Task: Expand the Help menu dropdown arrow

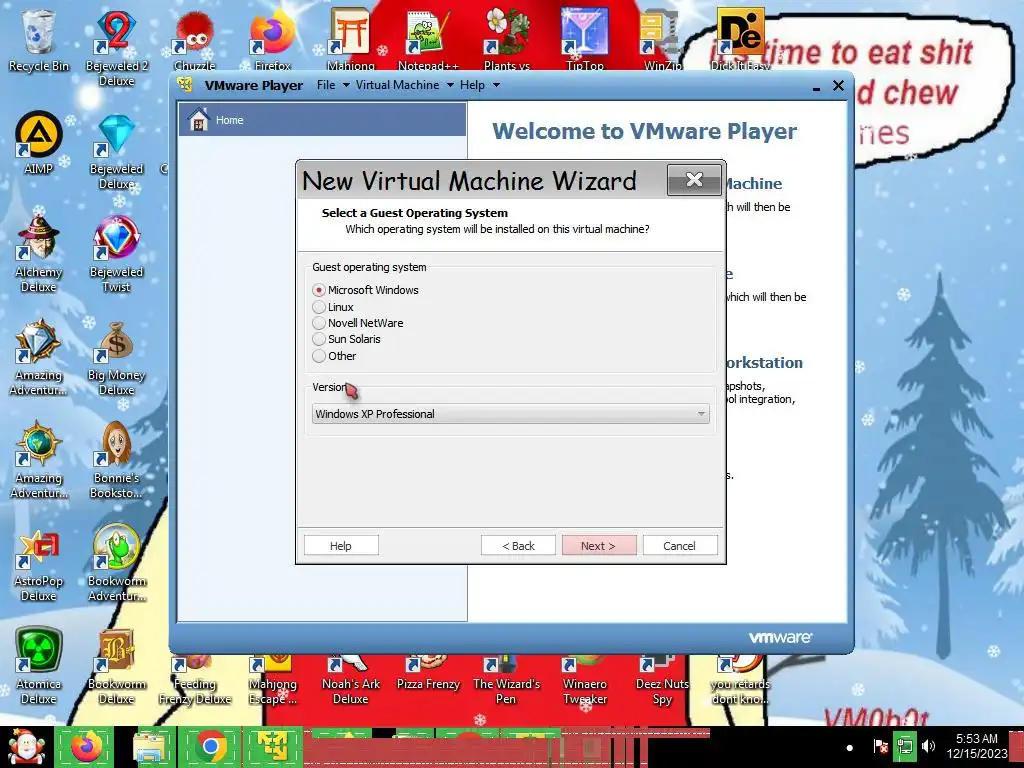Action: (x=496, y=85)
